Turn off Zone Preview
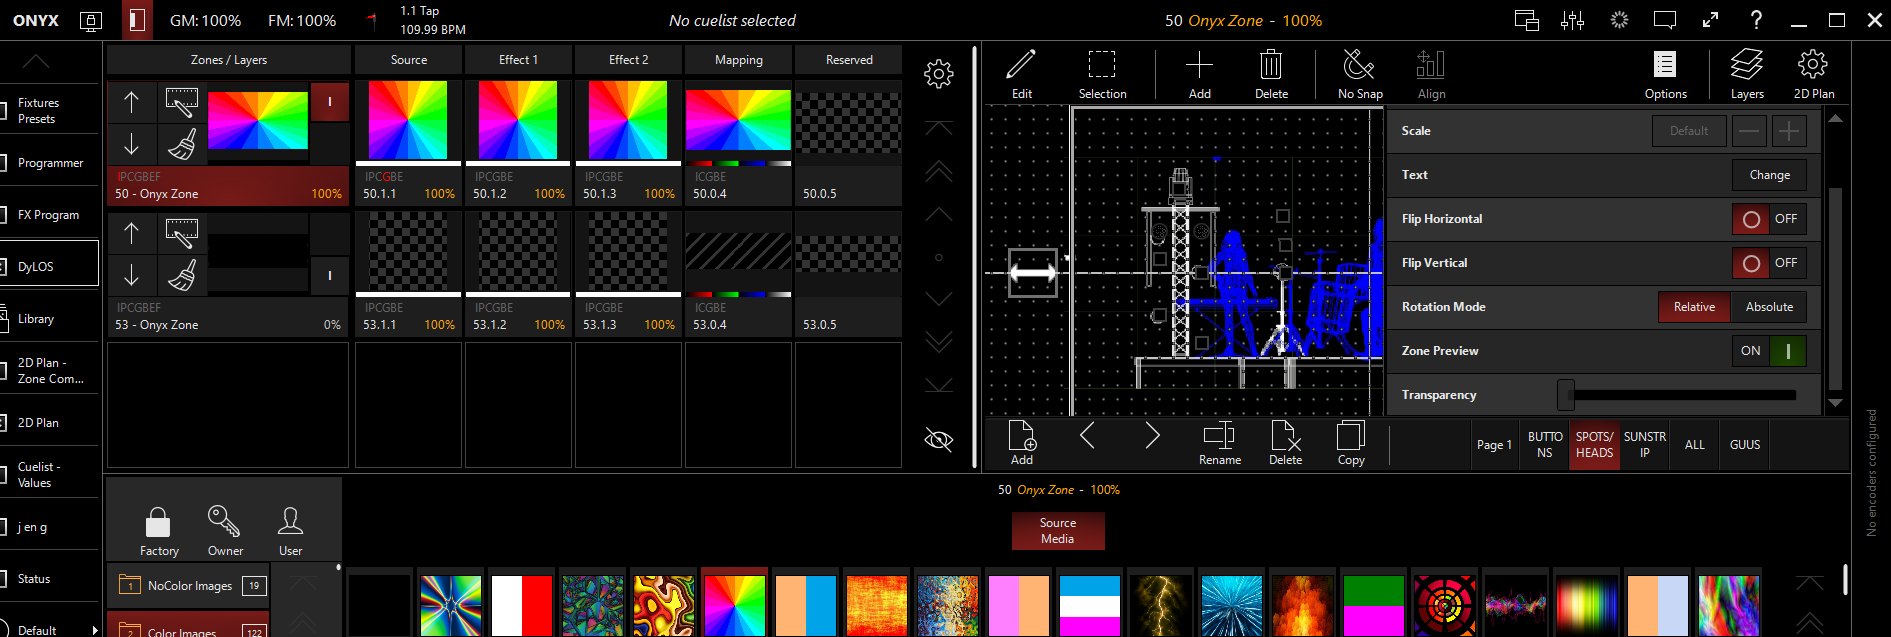 point(1769,351)
